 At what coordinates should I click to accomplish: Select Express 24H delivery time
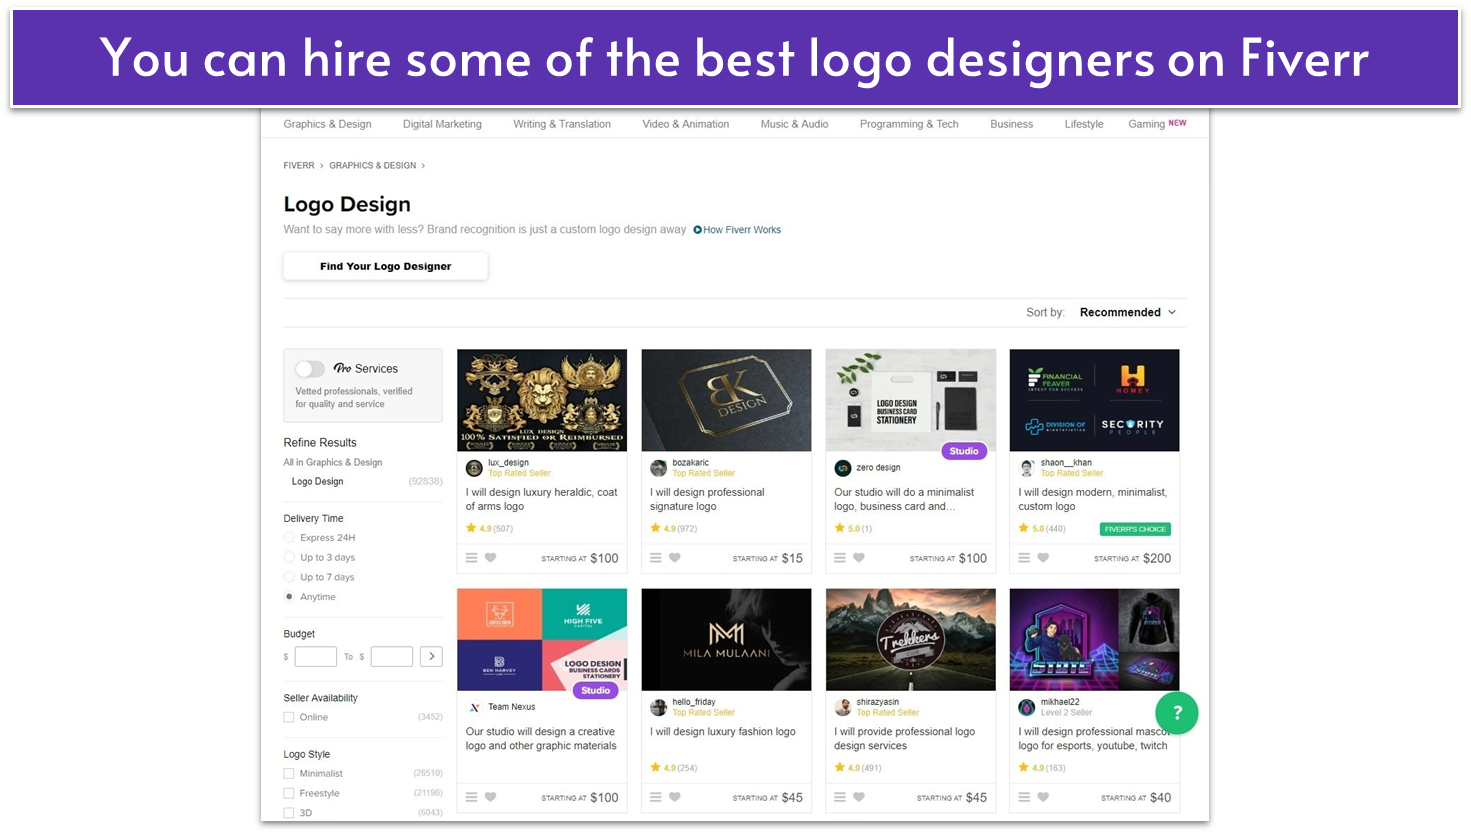(289, 538)
